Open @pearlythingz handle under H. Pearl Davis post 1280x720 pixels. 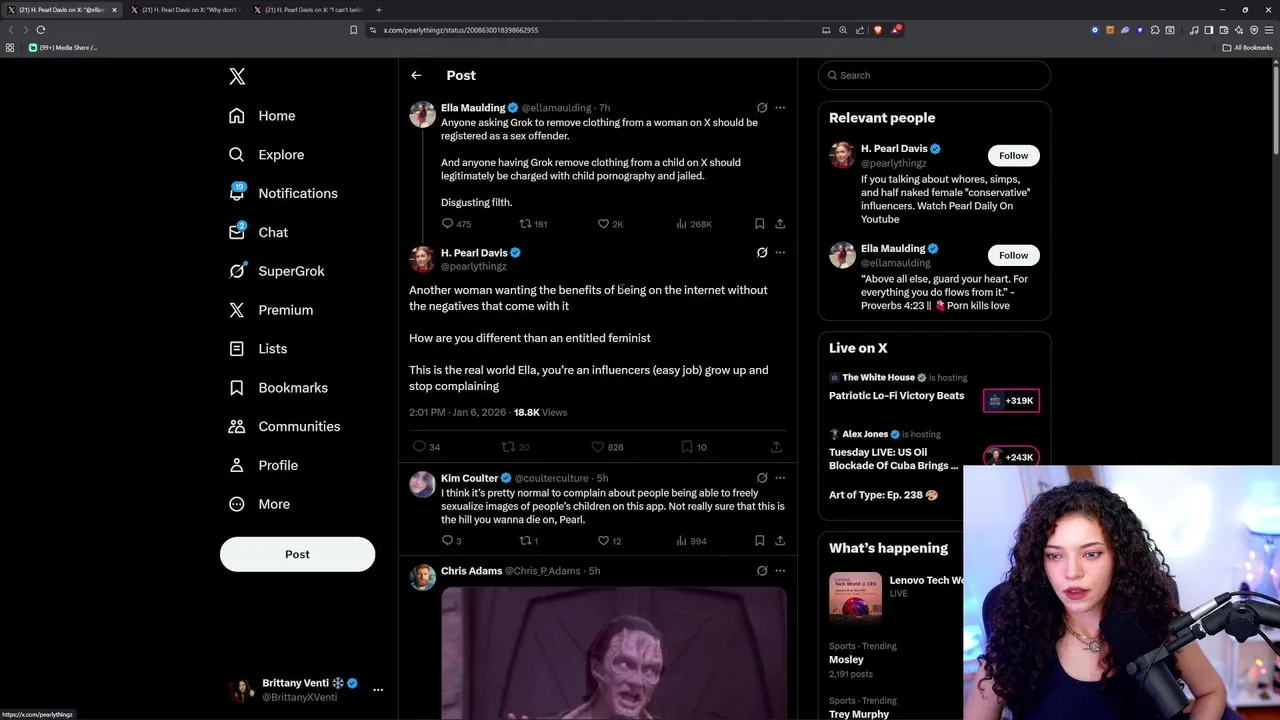click(474, 267)
